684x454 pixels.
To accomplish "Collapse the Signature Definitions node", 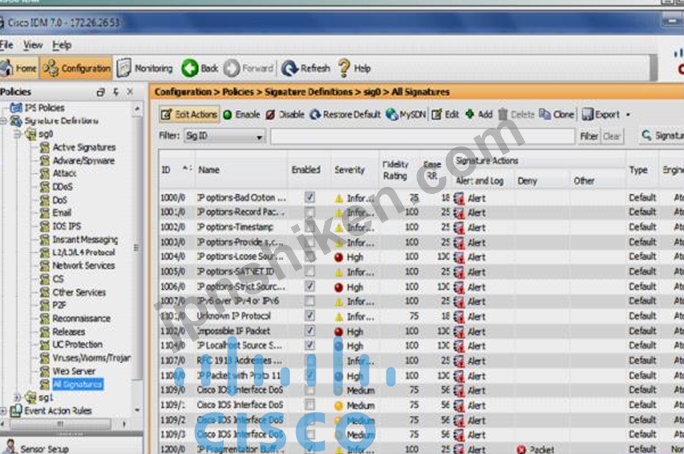I will (x=3, y=121).
